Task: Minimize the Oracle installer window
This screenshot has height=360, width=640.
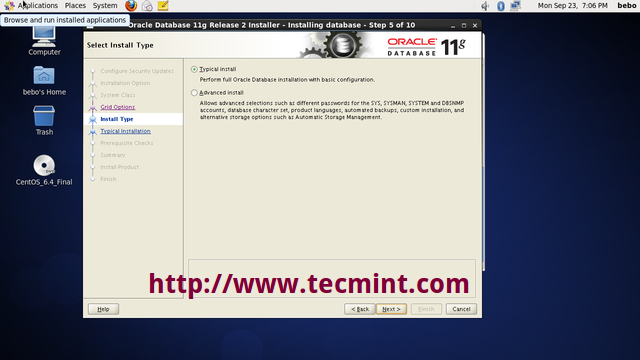Action: 453,25
